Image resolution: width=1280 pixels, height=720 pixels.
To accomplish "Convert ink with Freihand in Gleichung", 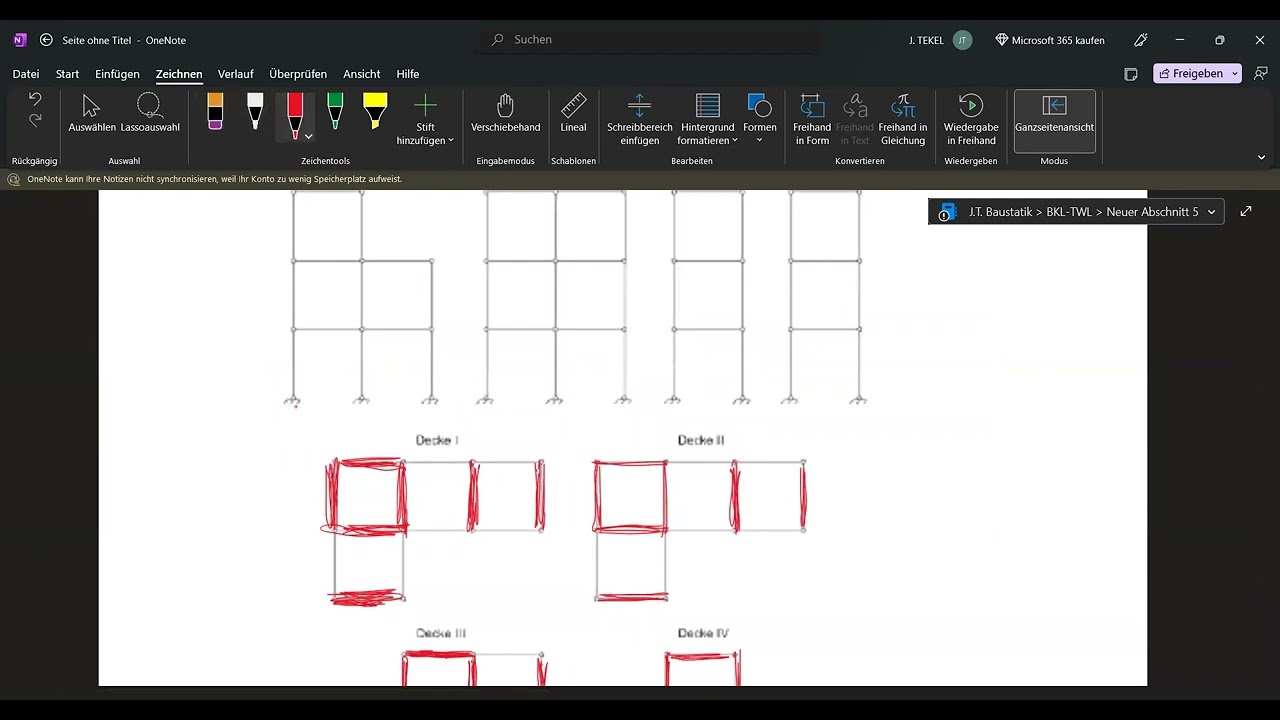I will pyautogui.click(x=903, y=120).
